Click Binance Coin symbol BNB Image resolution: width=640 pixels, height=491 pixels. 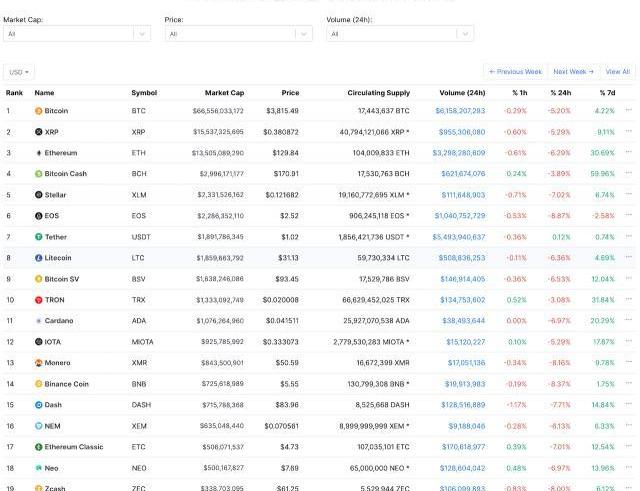tap(139, 384)
